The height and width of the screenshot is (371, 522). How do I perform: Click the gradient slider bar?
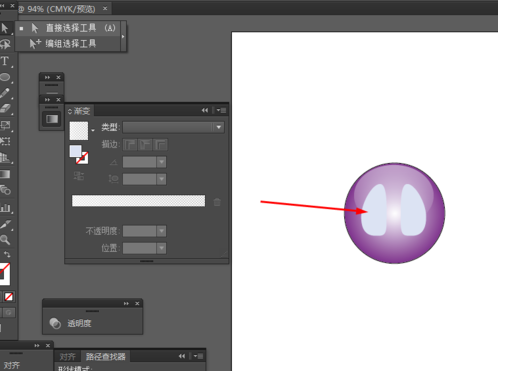pyautogui.click(x=138, y=201)
